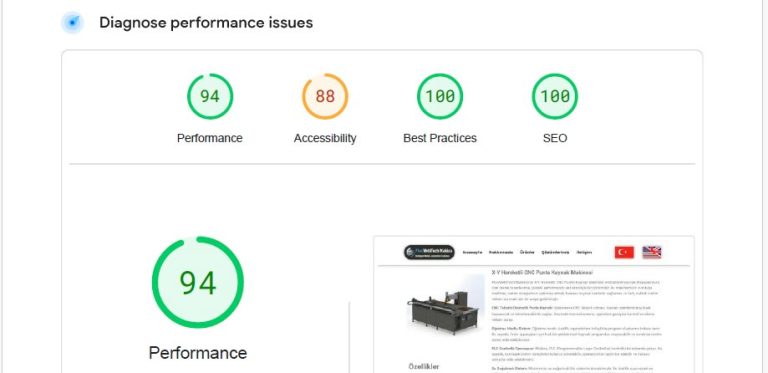Click the Best Practices label under its gauge

point(440,138)
